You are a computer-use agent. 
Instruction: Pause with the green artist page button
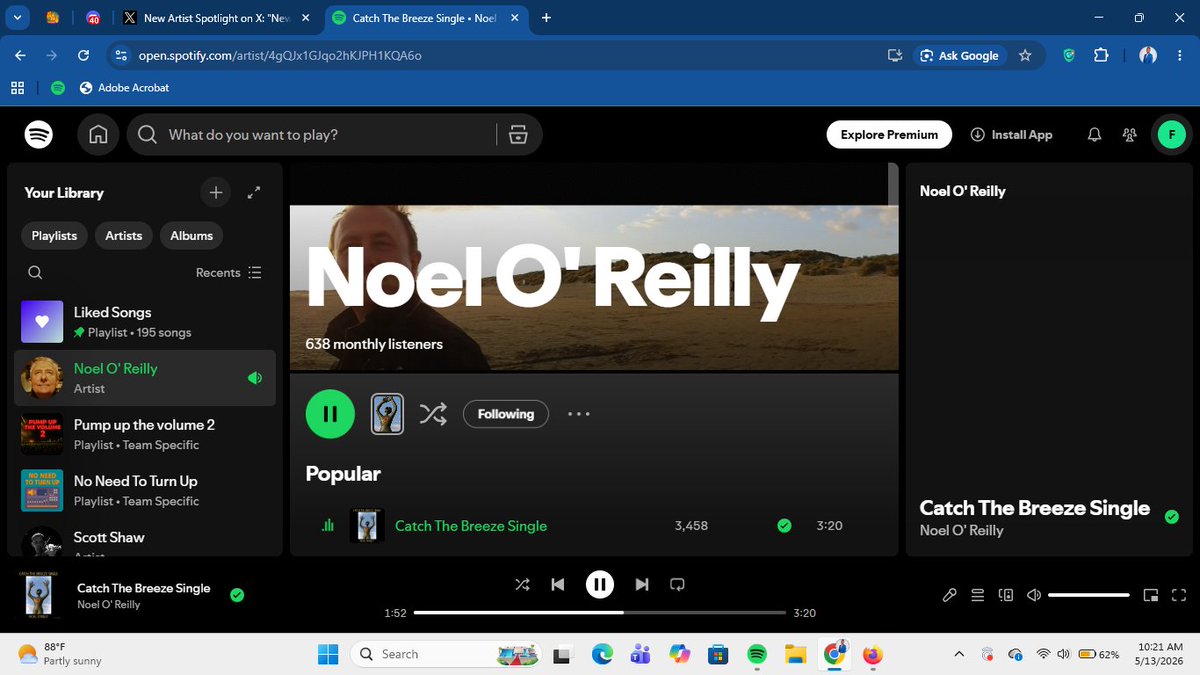tap(330, 414)
